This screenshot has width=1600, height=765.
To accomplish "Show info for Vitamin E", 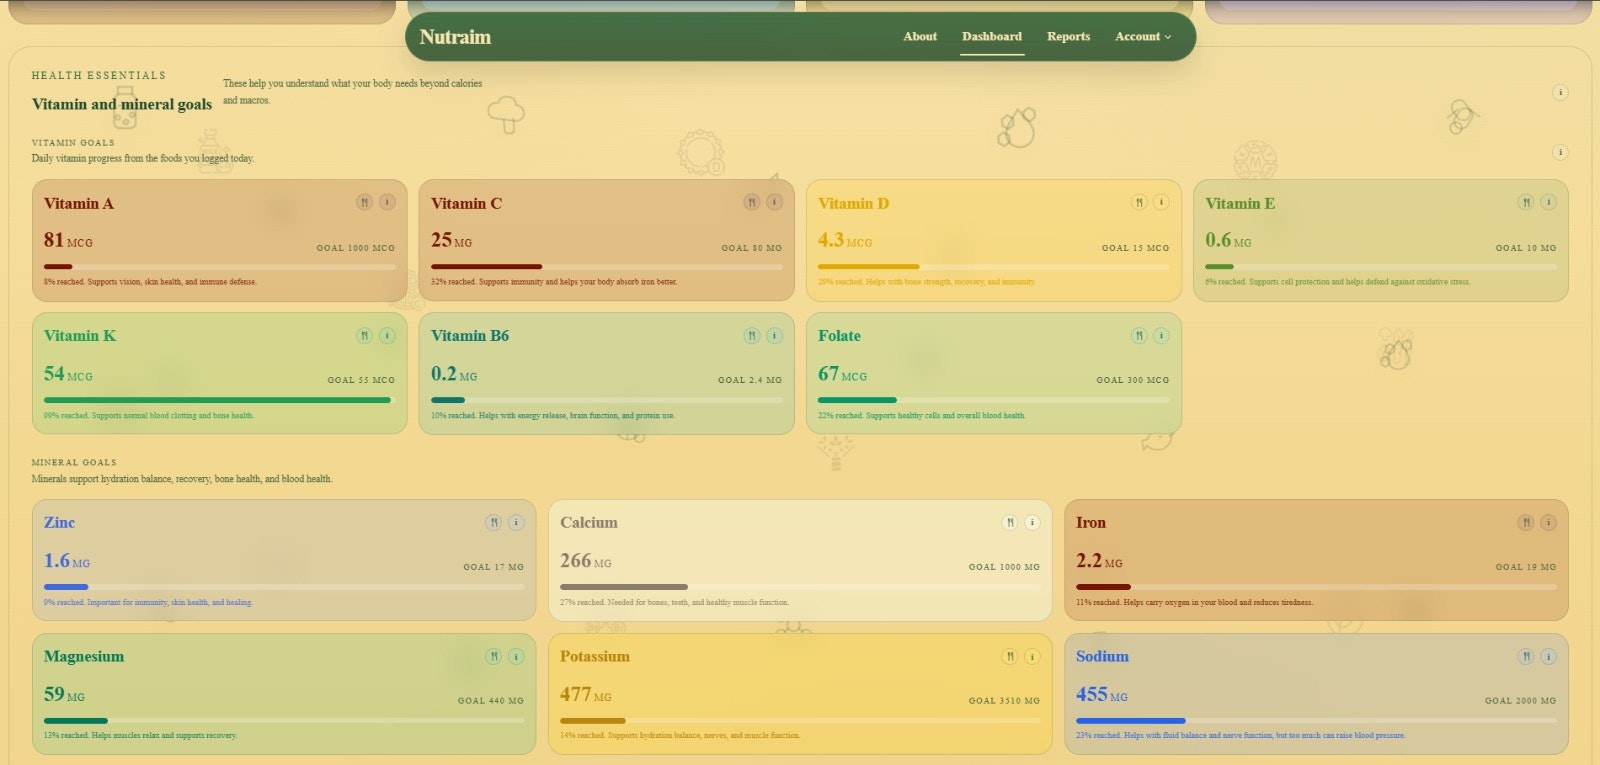I will (x=1548, y=202).
